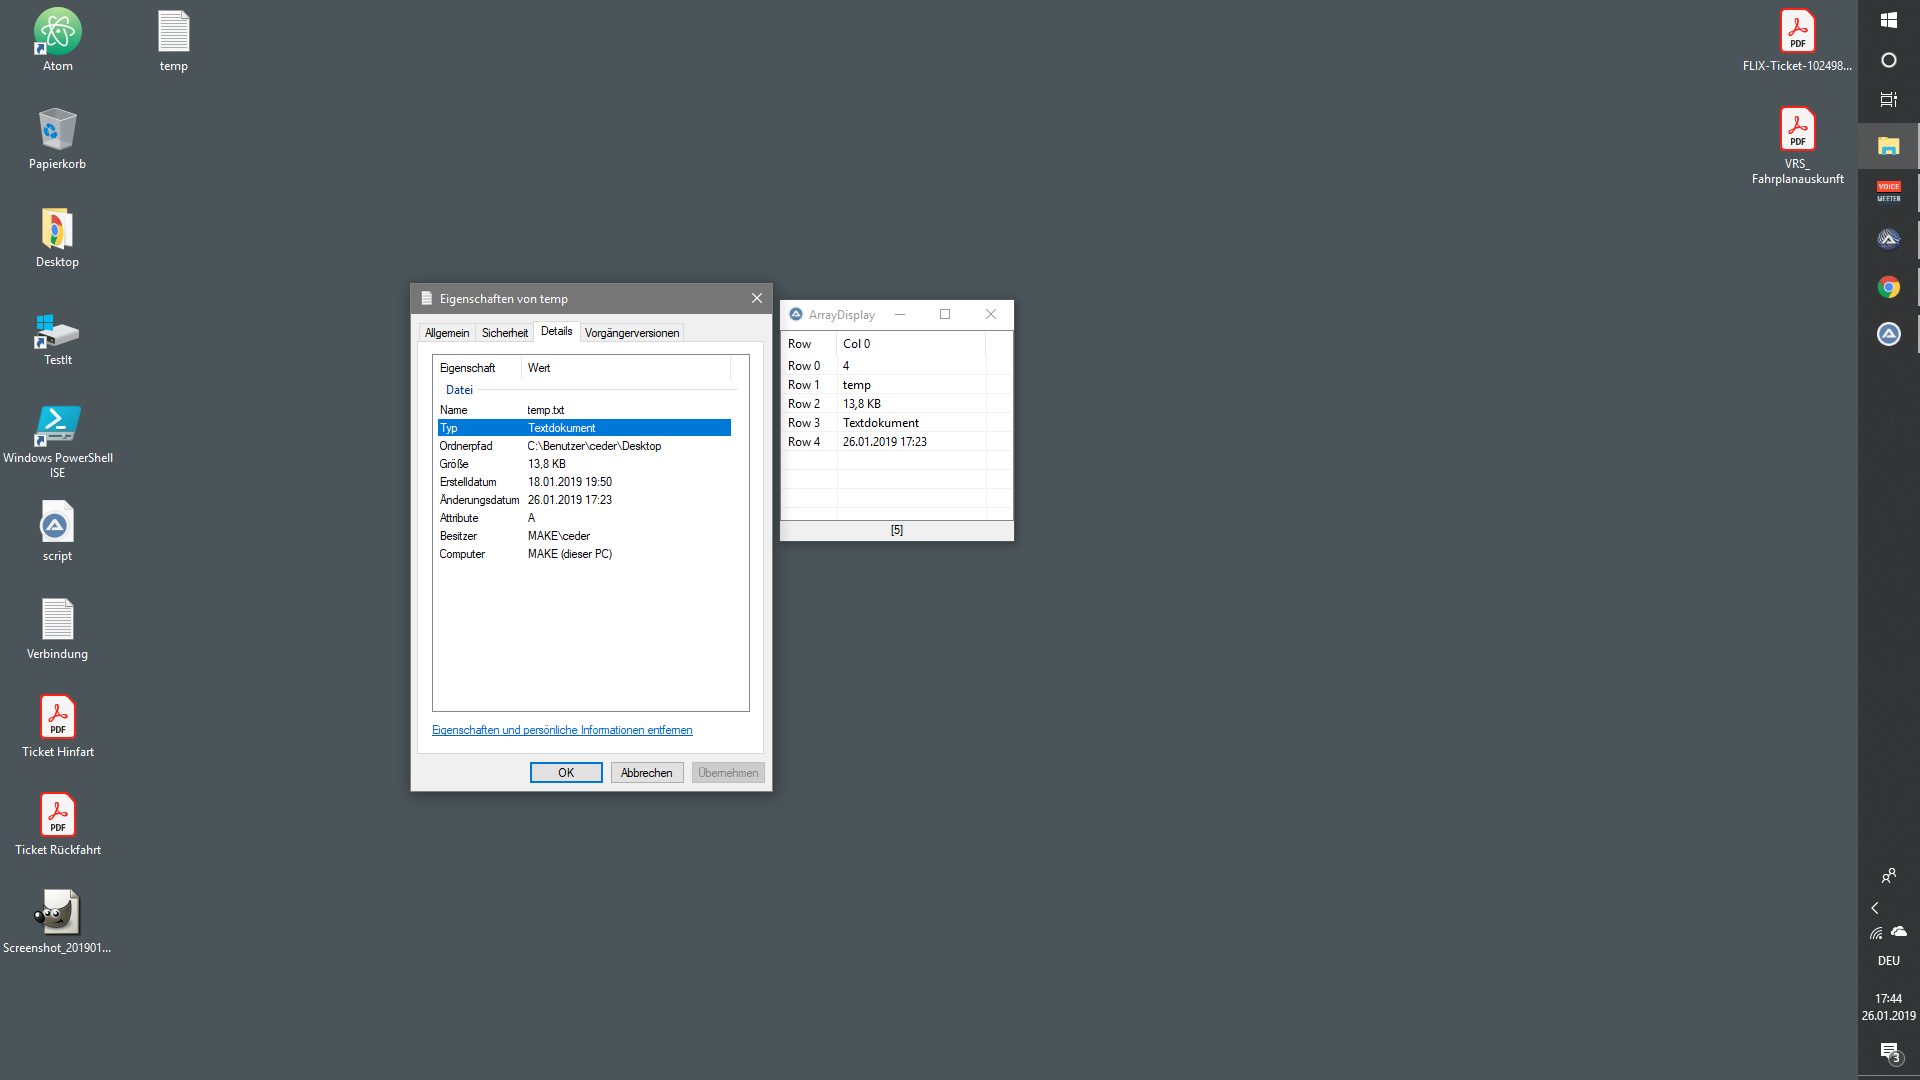
Task: Click remove properties and personal information link
Action: [561, 730]
